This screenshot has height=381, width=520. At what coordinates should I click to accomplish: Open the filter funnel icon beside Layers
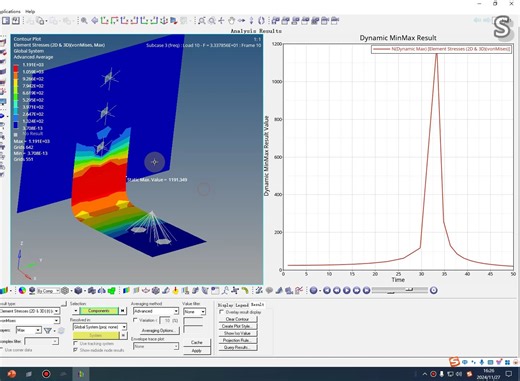click(x=48, y=330)
